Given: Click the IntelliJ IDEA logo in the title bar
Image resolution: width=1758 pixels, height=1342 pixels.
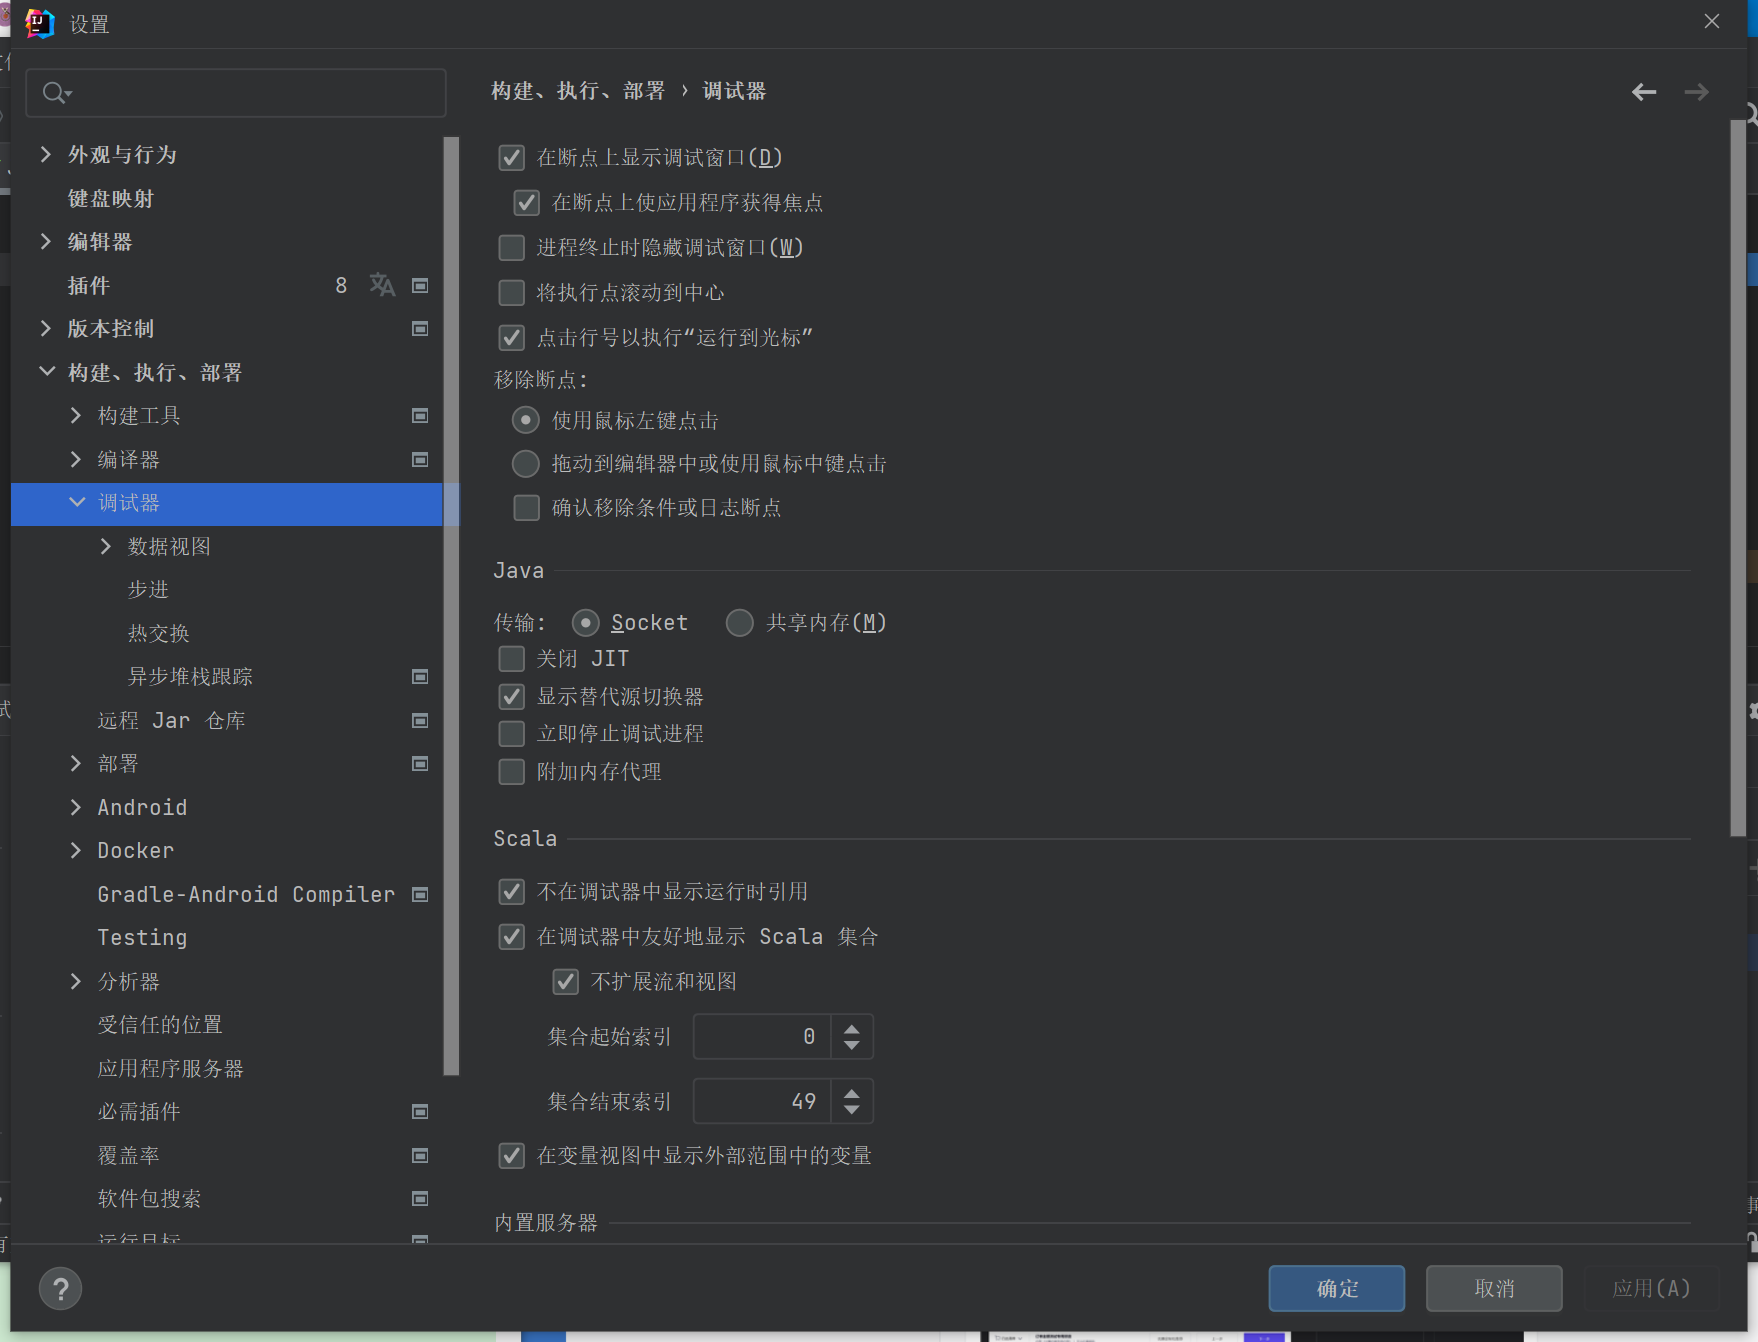Looking at the screenshot, I should coord(39,22).
